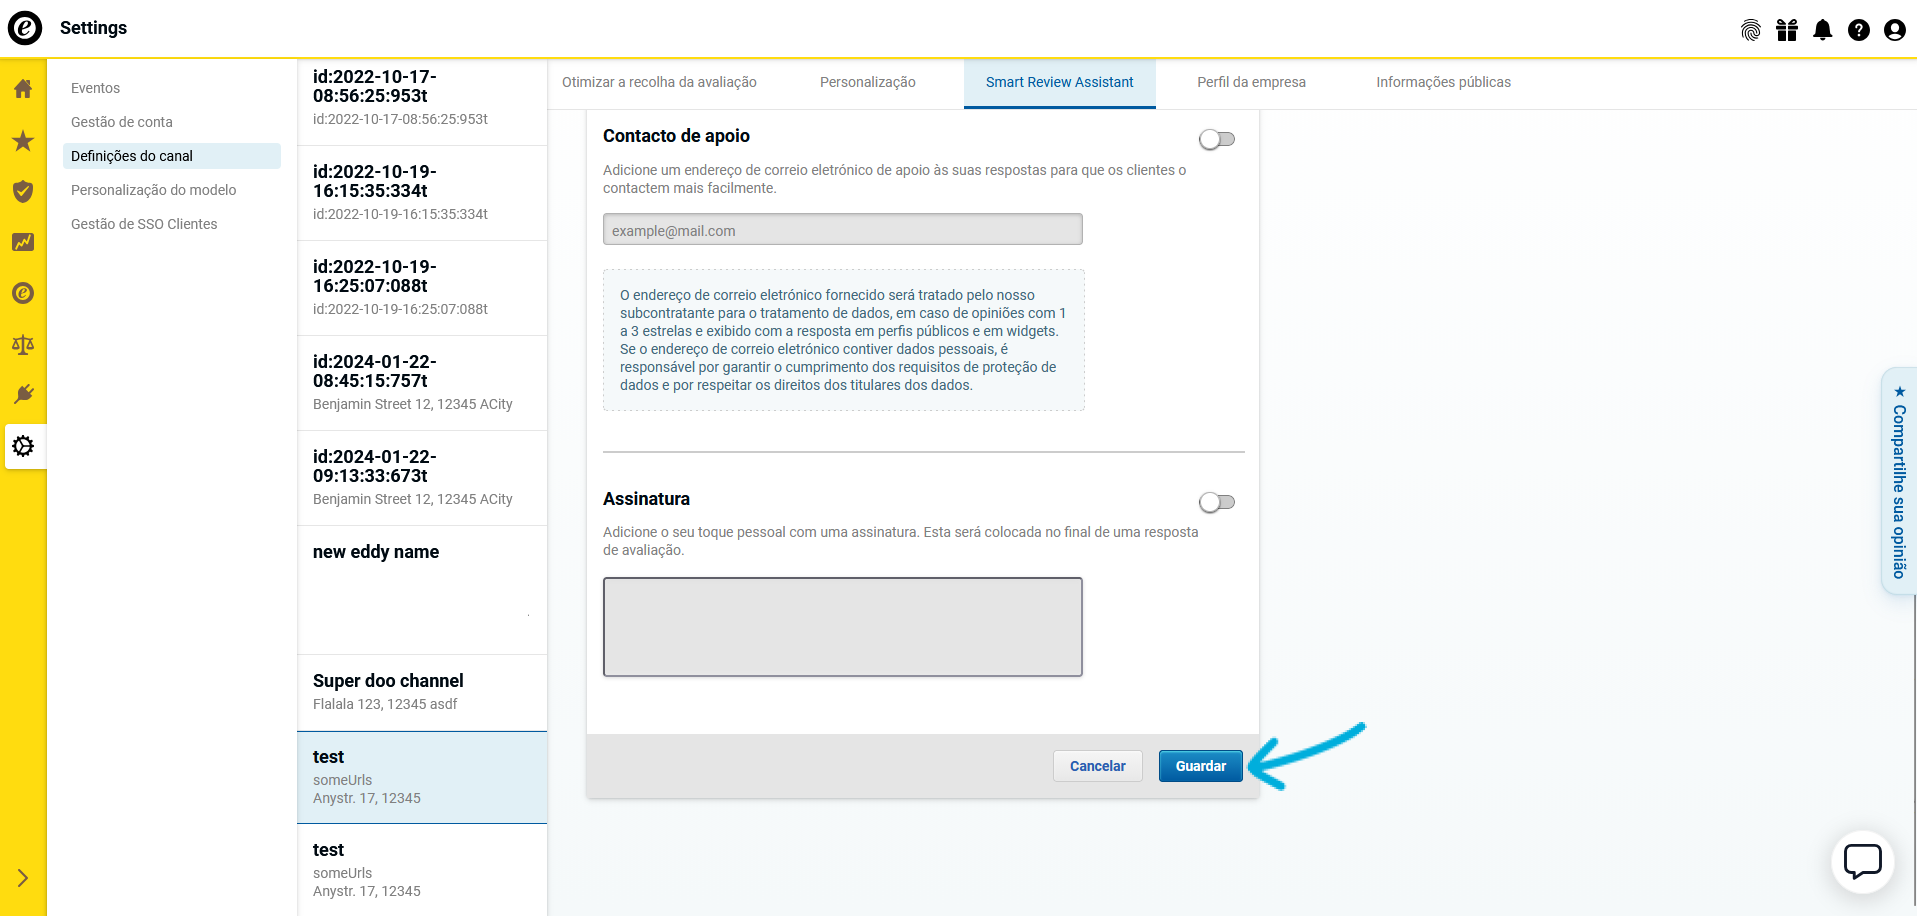Screen dimensions: 1917x916
Task: Open the plug integrations sidebar icon
Action: click(23, 394)
